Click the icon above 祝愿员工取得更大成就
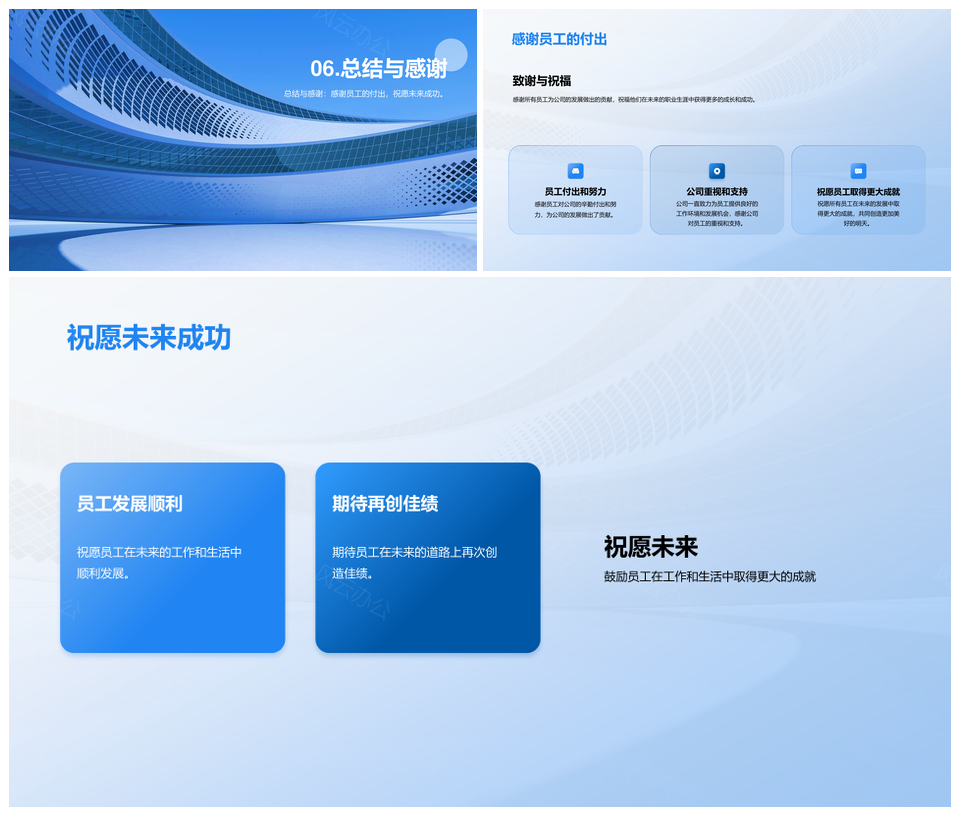This screenshot has width=960, height=816. tap(858, 171)
